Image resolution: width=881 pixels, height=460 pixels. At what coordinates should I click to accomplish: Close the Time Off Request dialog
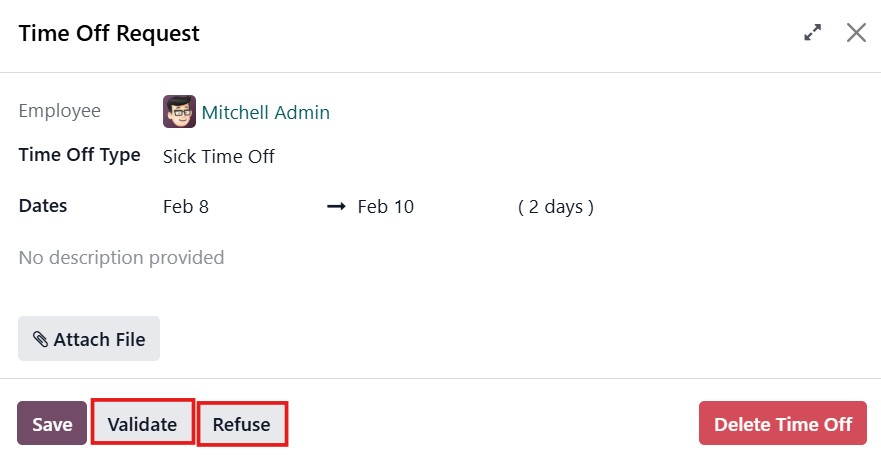click(x=856, y=33)
